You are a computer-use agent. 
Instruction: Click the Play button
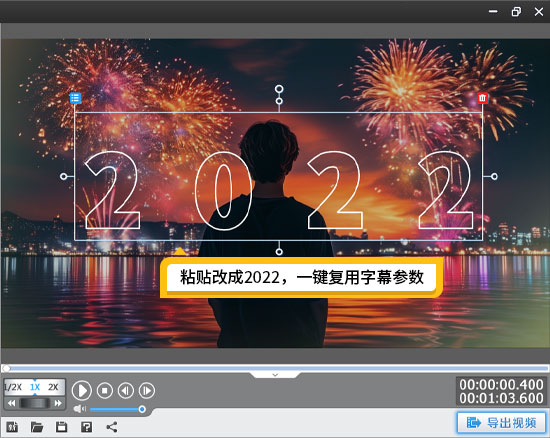click(x=82, y=390)
